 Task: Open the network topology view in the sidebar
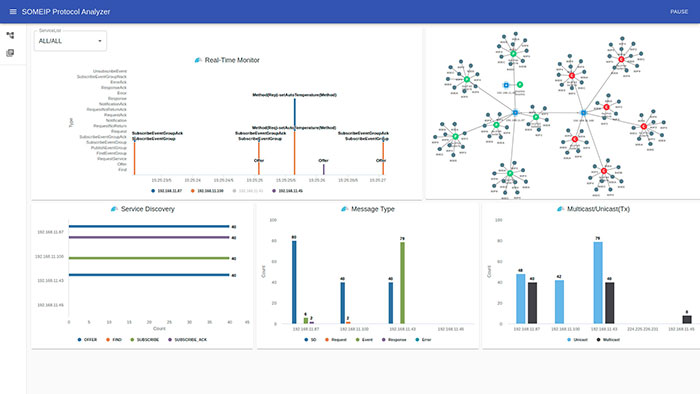point(10,35)
